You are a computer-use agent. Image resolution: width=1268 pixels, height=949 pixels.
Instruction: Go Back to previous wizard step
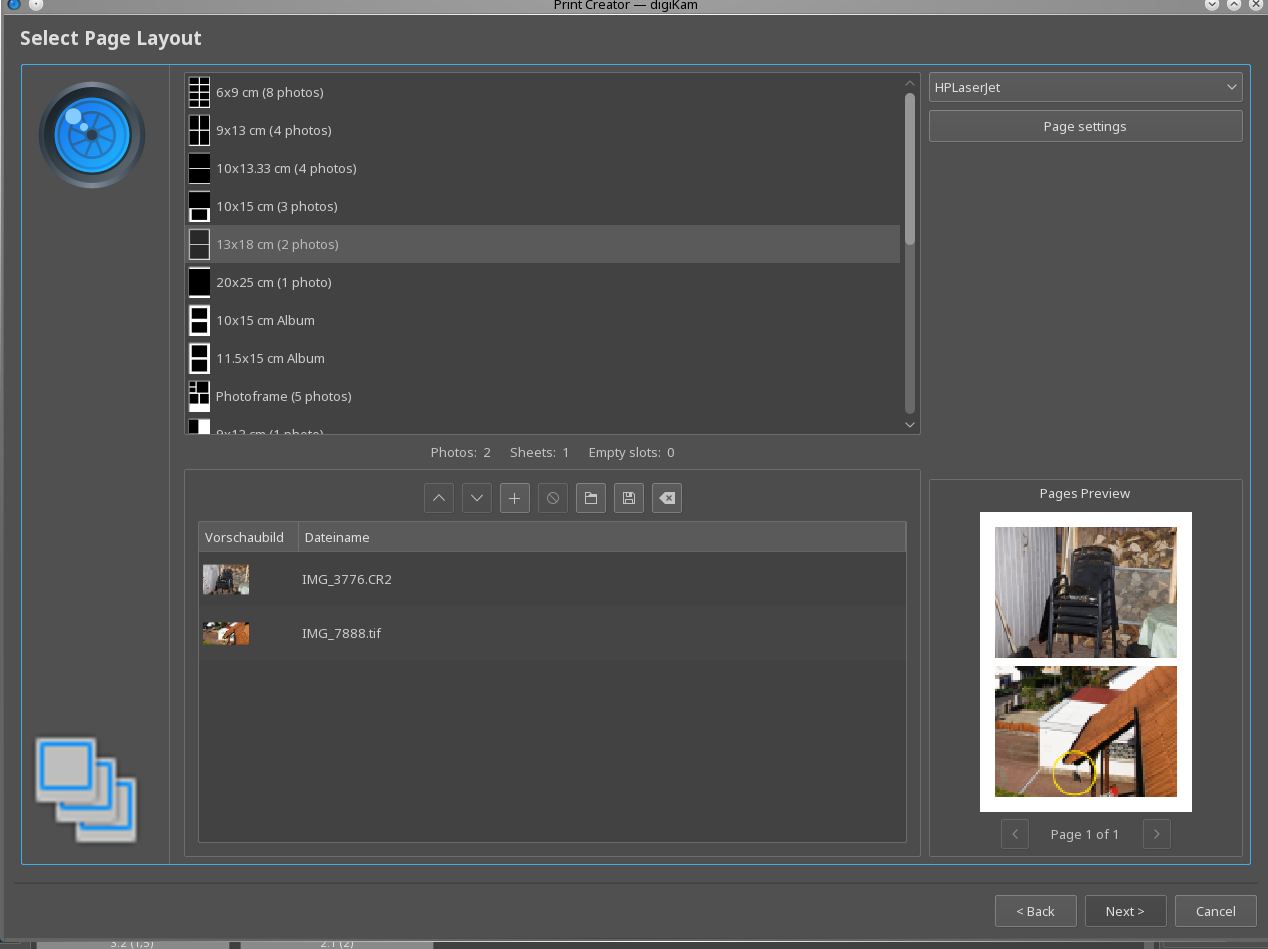click(x=1035, y=911)
